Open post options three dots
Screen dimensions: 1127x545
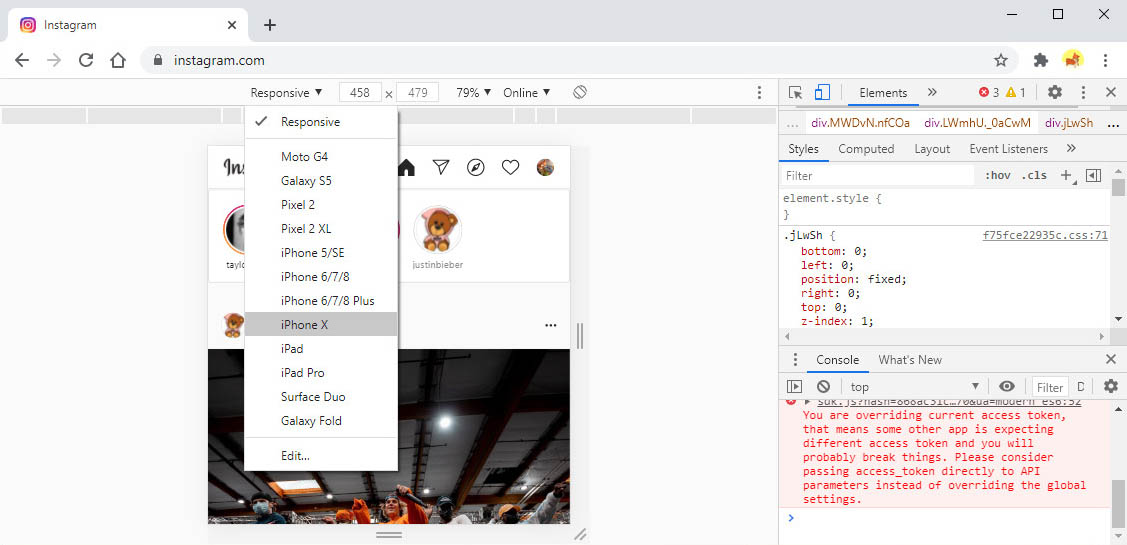click(x=551, y=325)
